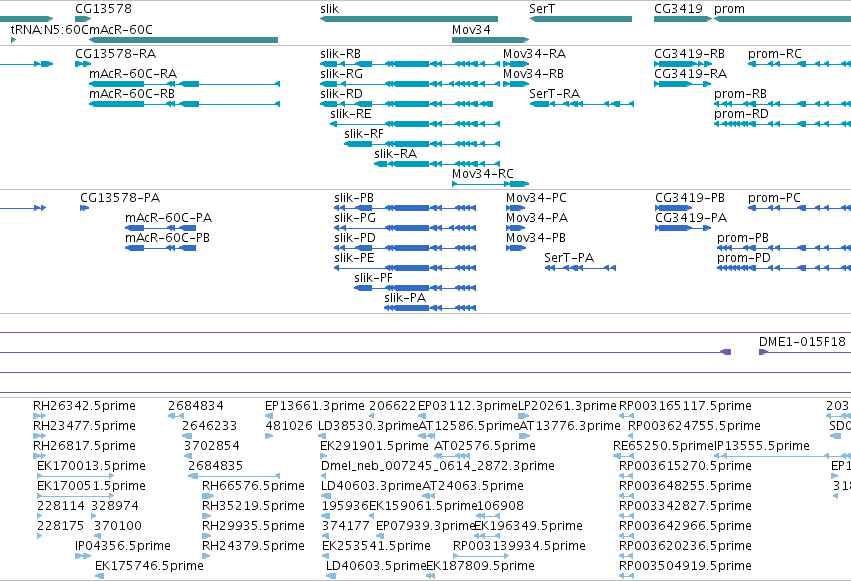
Task: Click the SerT-RA transcript label
Action: click(x=555, y=94)
